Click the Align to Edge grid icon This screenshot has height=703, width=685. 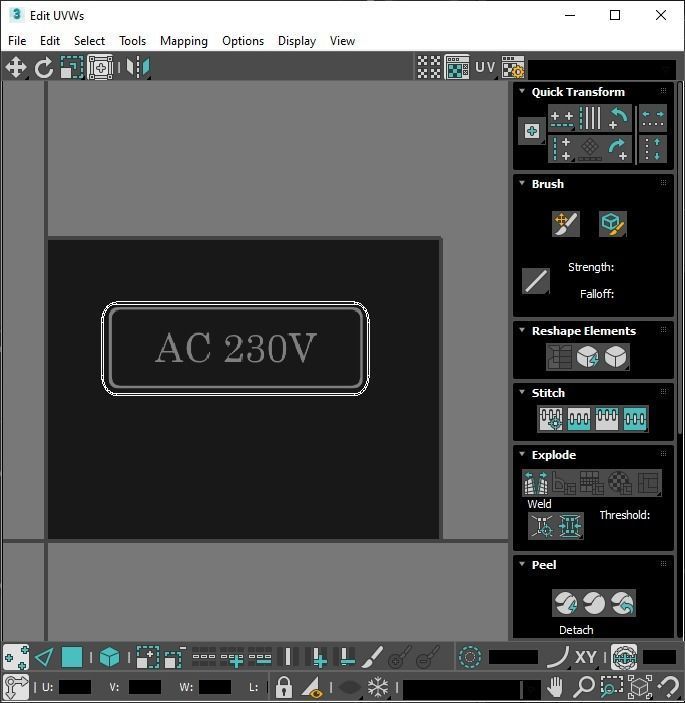590,149
